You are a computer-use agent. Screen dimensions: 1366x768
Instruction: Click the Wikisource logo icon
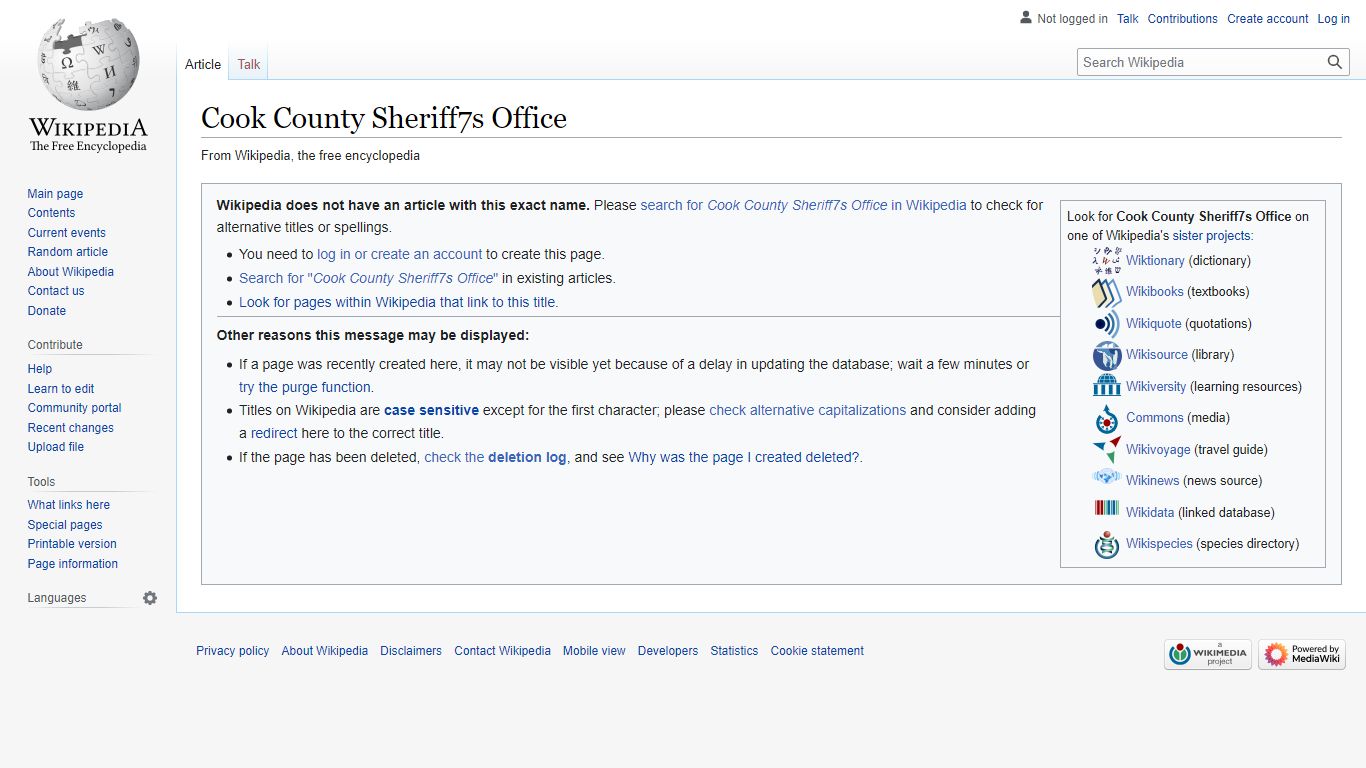pyautogui.click(x=1107, y=355)
